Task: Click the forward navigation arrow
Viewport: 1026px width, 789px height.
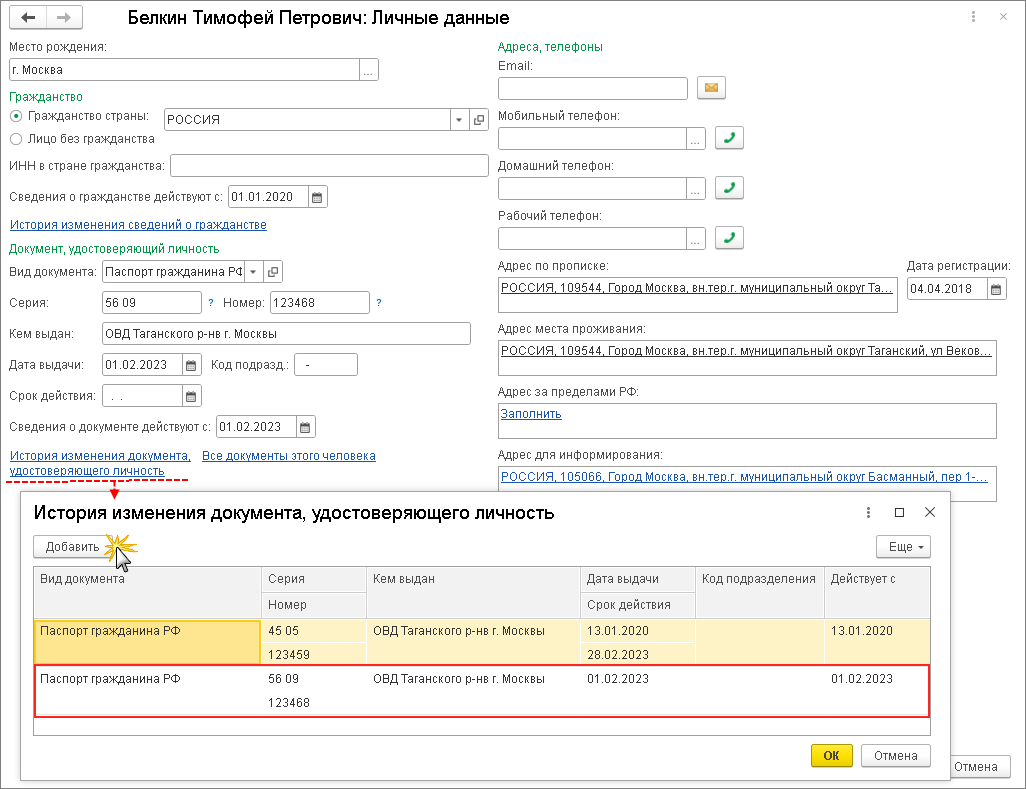Action: tap(64, 18)
